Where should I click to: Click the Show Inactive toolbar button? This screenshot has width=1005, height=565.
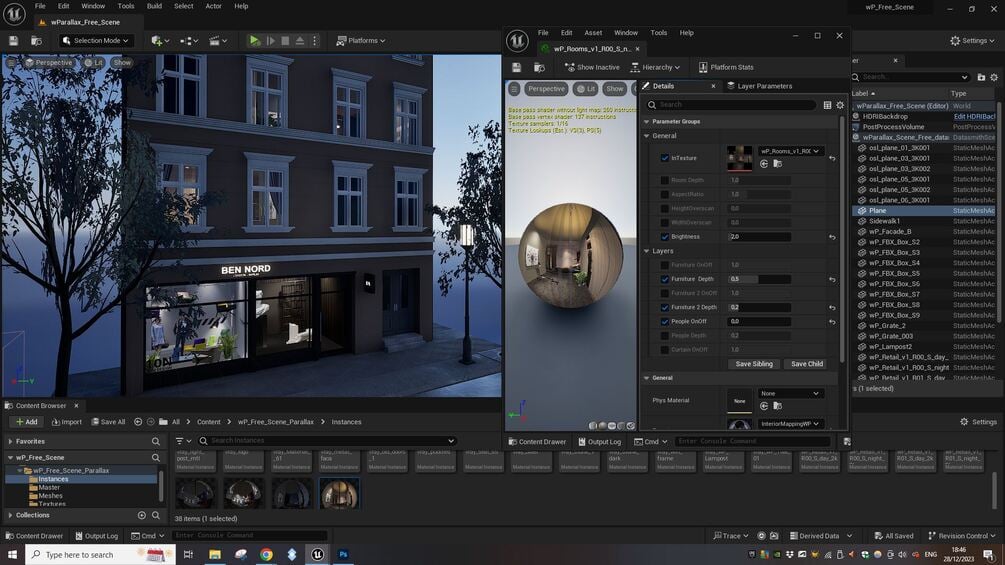tap(592, 67)
